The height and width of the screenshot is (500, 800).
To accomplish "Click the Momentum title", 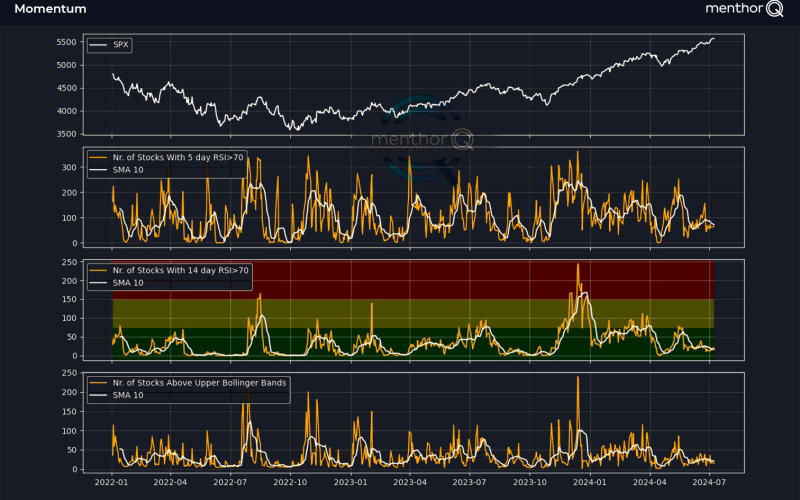I will click(x=50, y=9).
